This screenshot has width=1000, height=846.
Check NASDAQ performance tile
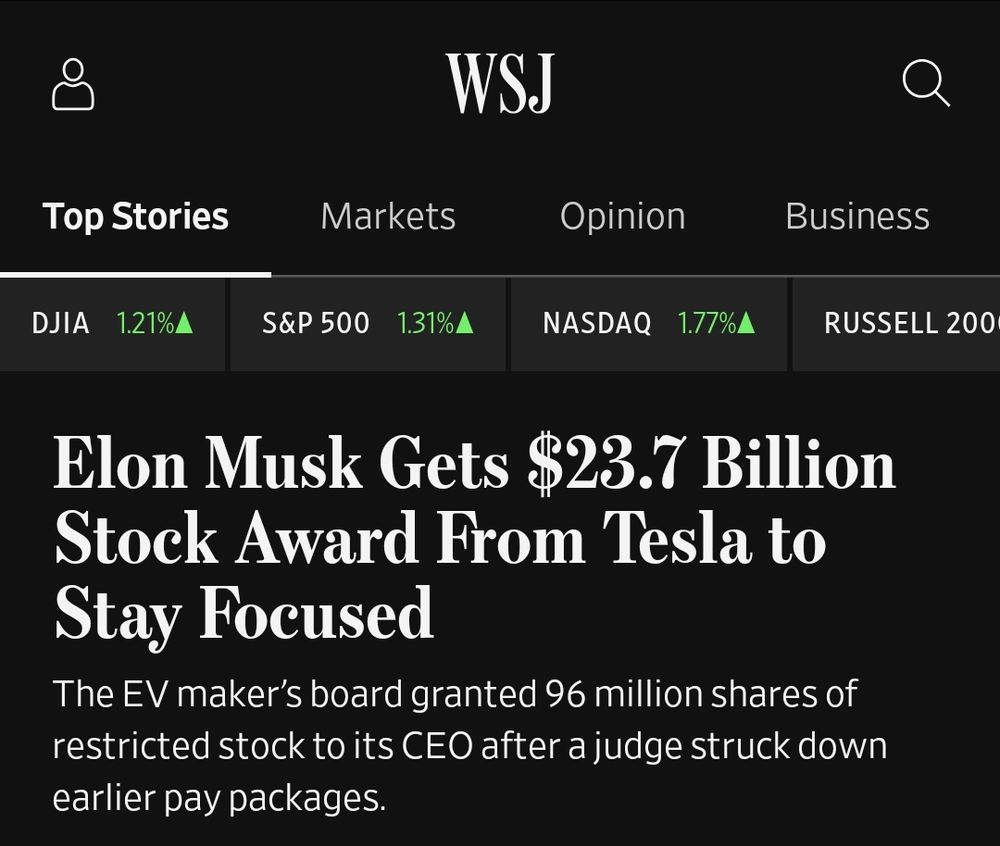649,323
